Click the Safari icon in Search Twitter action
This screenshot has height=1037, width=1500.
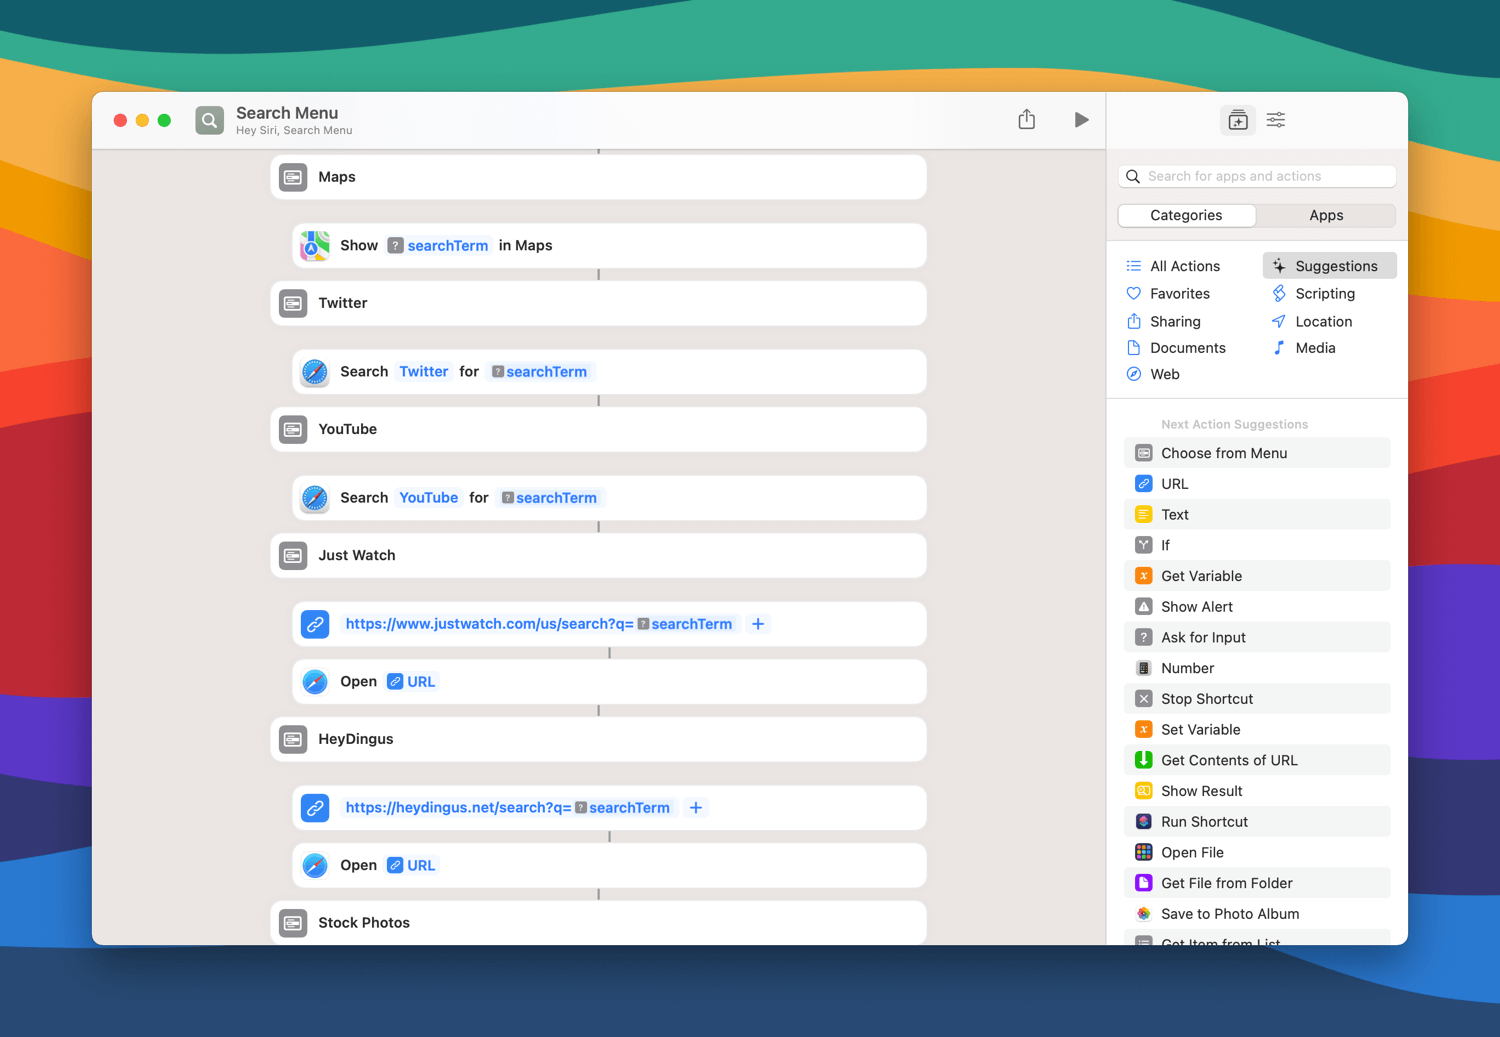click(x=315, y=372)
